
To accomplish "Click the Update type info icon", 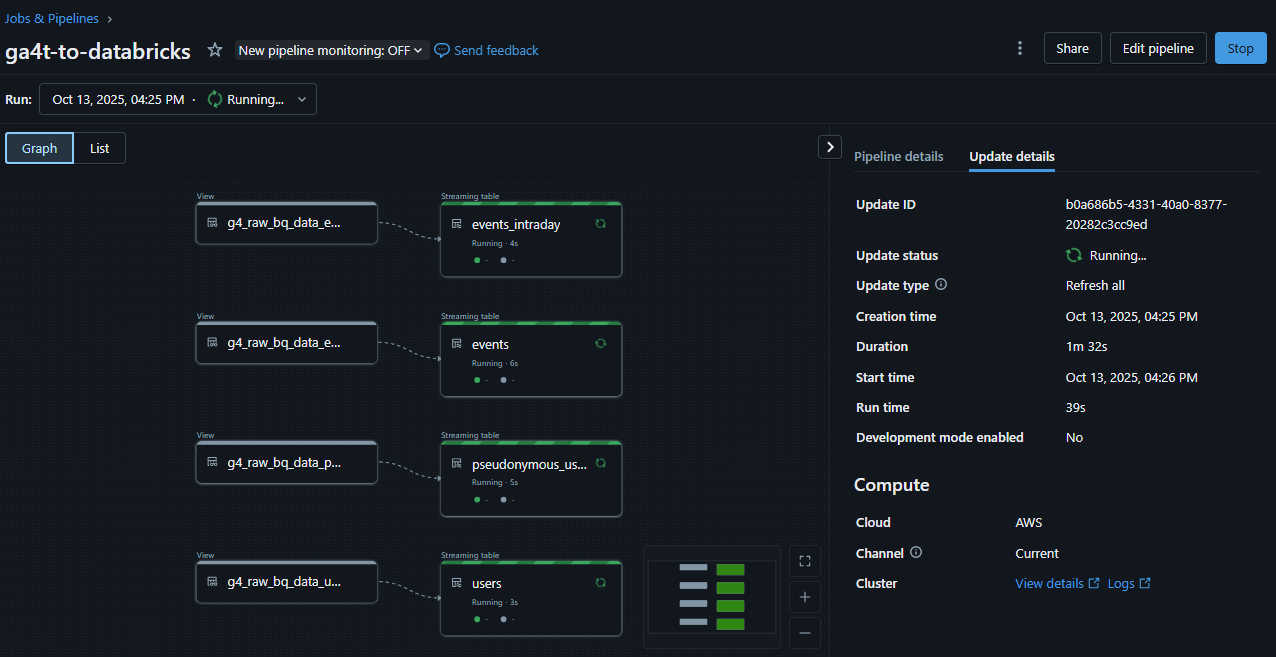I will coord(941,285).
